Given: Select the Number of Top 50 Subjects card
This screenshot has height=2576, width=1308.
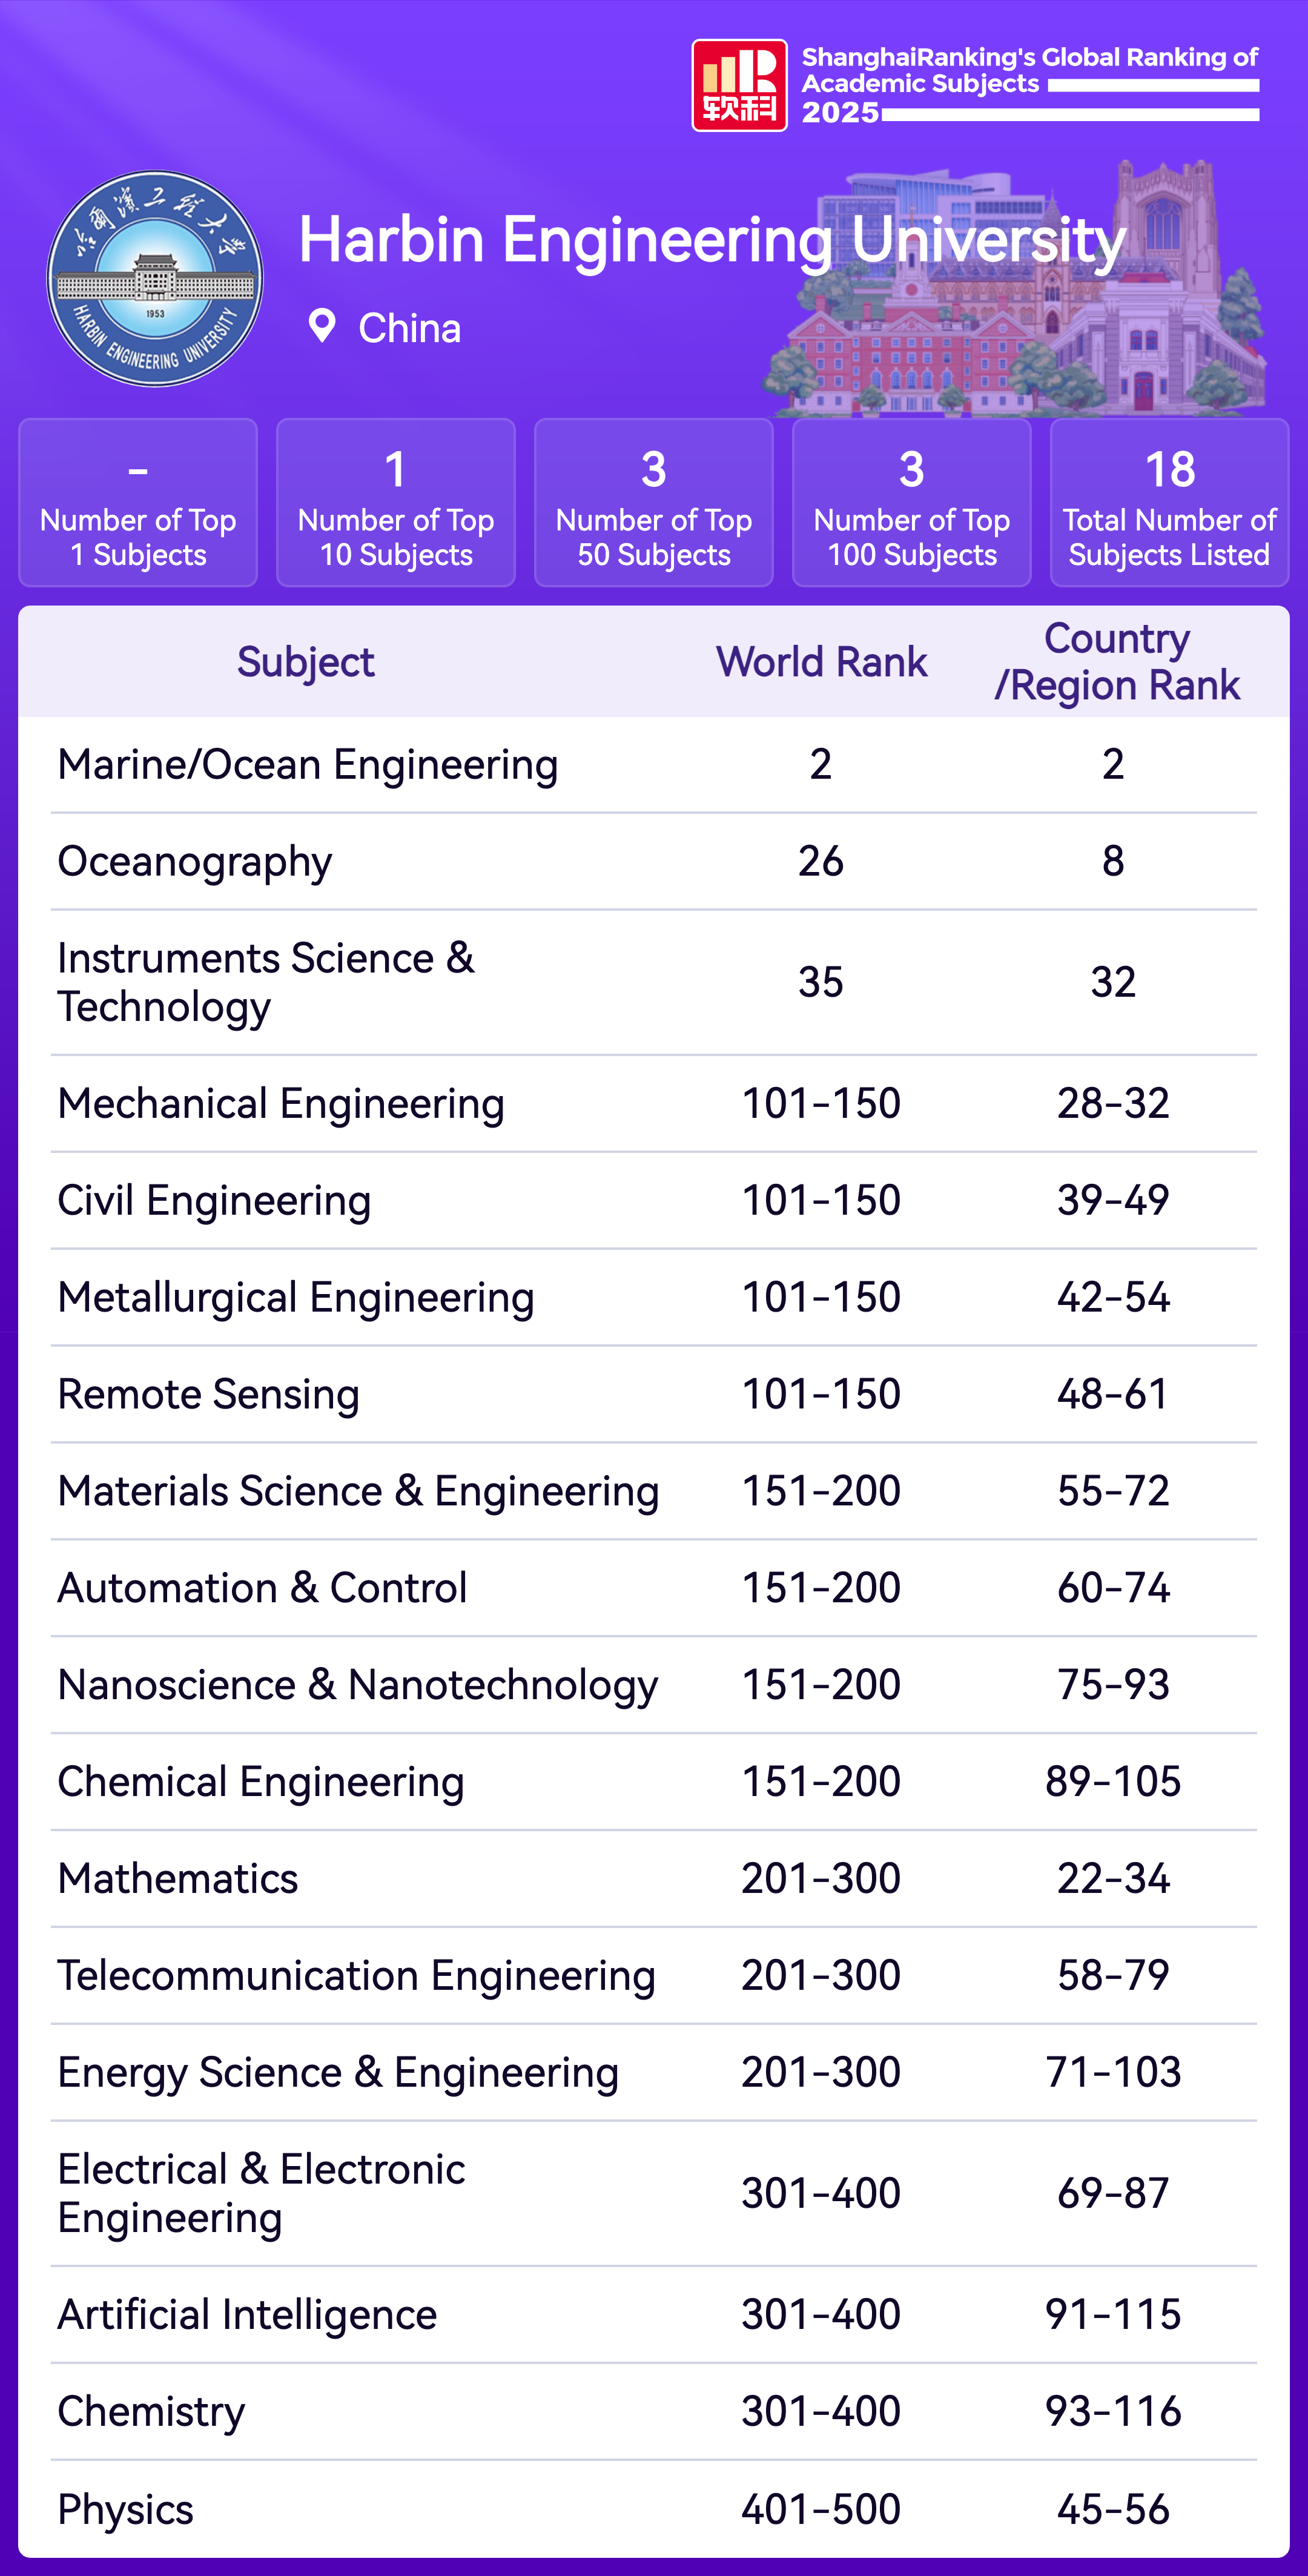Looking at the screenshot, I should (654, 502).
